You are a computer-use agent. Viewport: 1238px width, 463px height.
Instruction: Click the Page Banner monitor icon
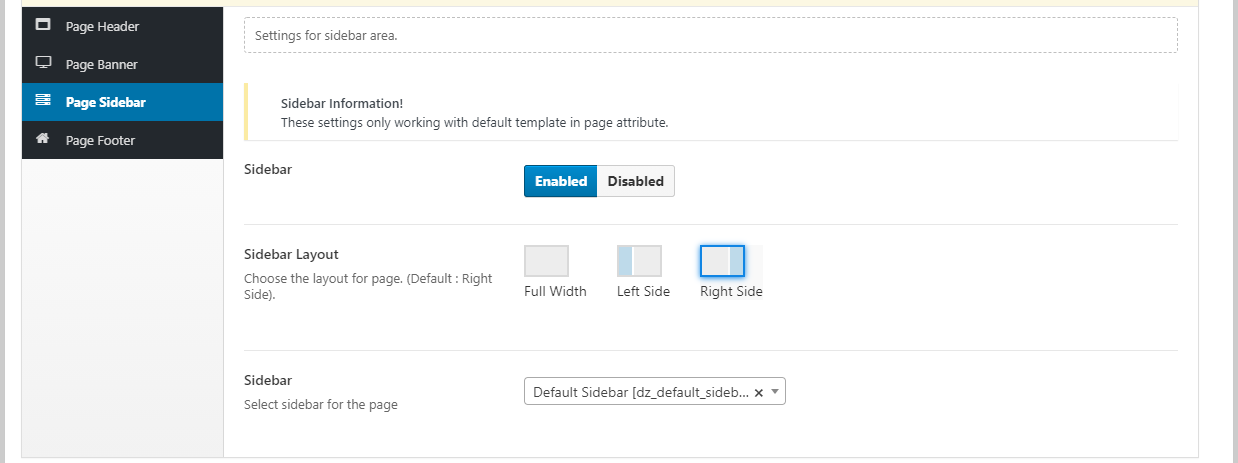[43, 63]
